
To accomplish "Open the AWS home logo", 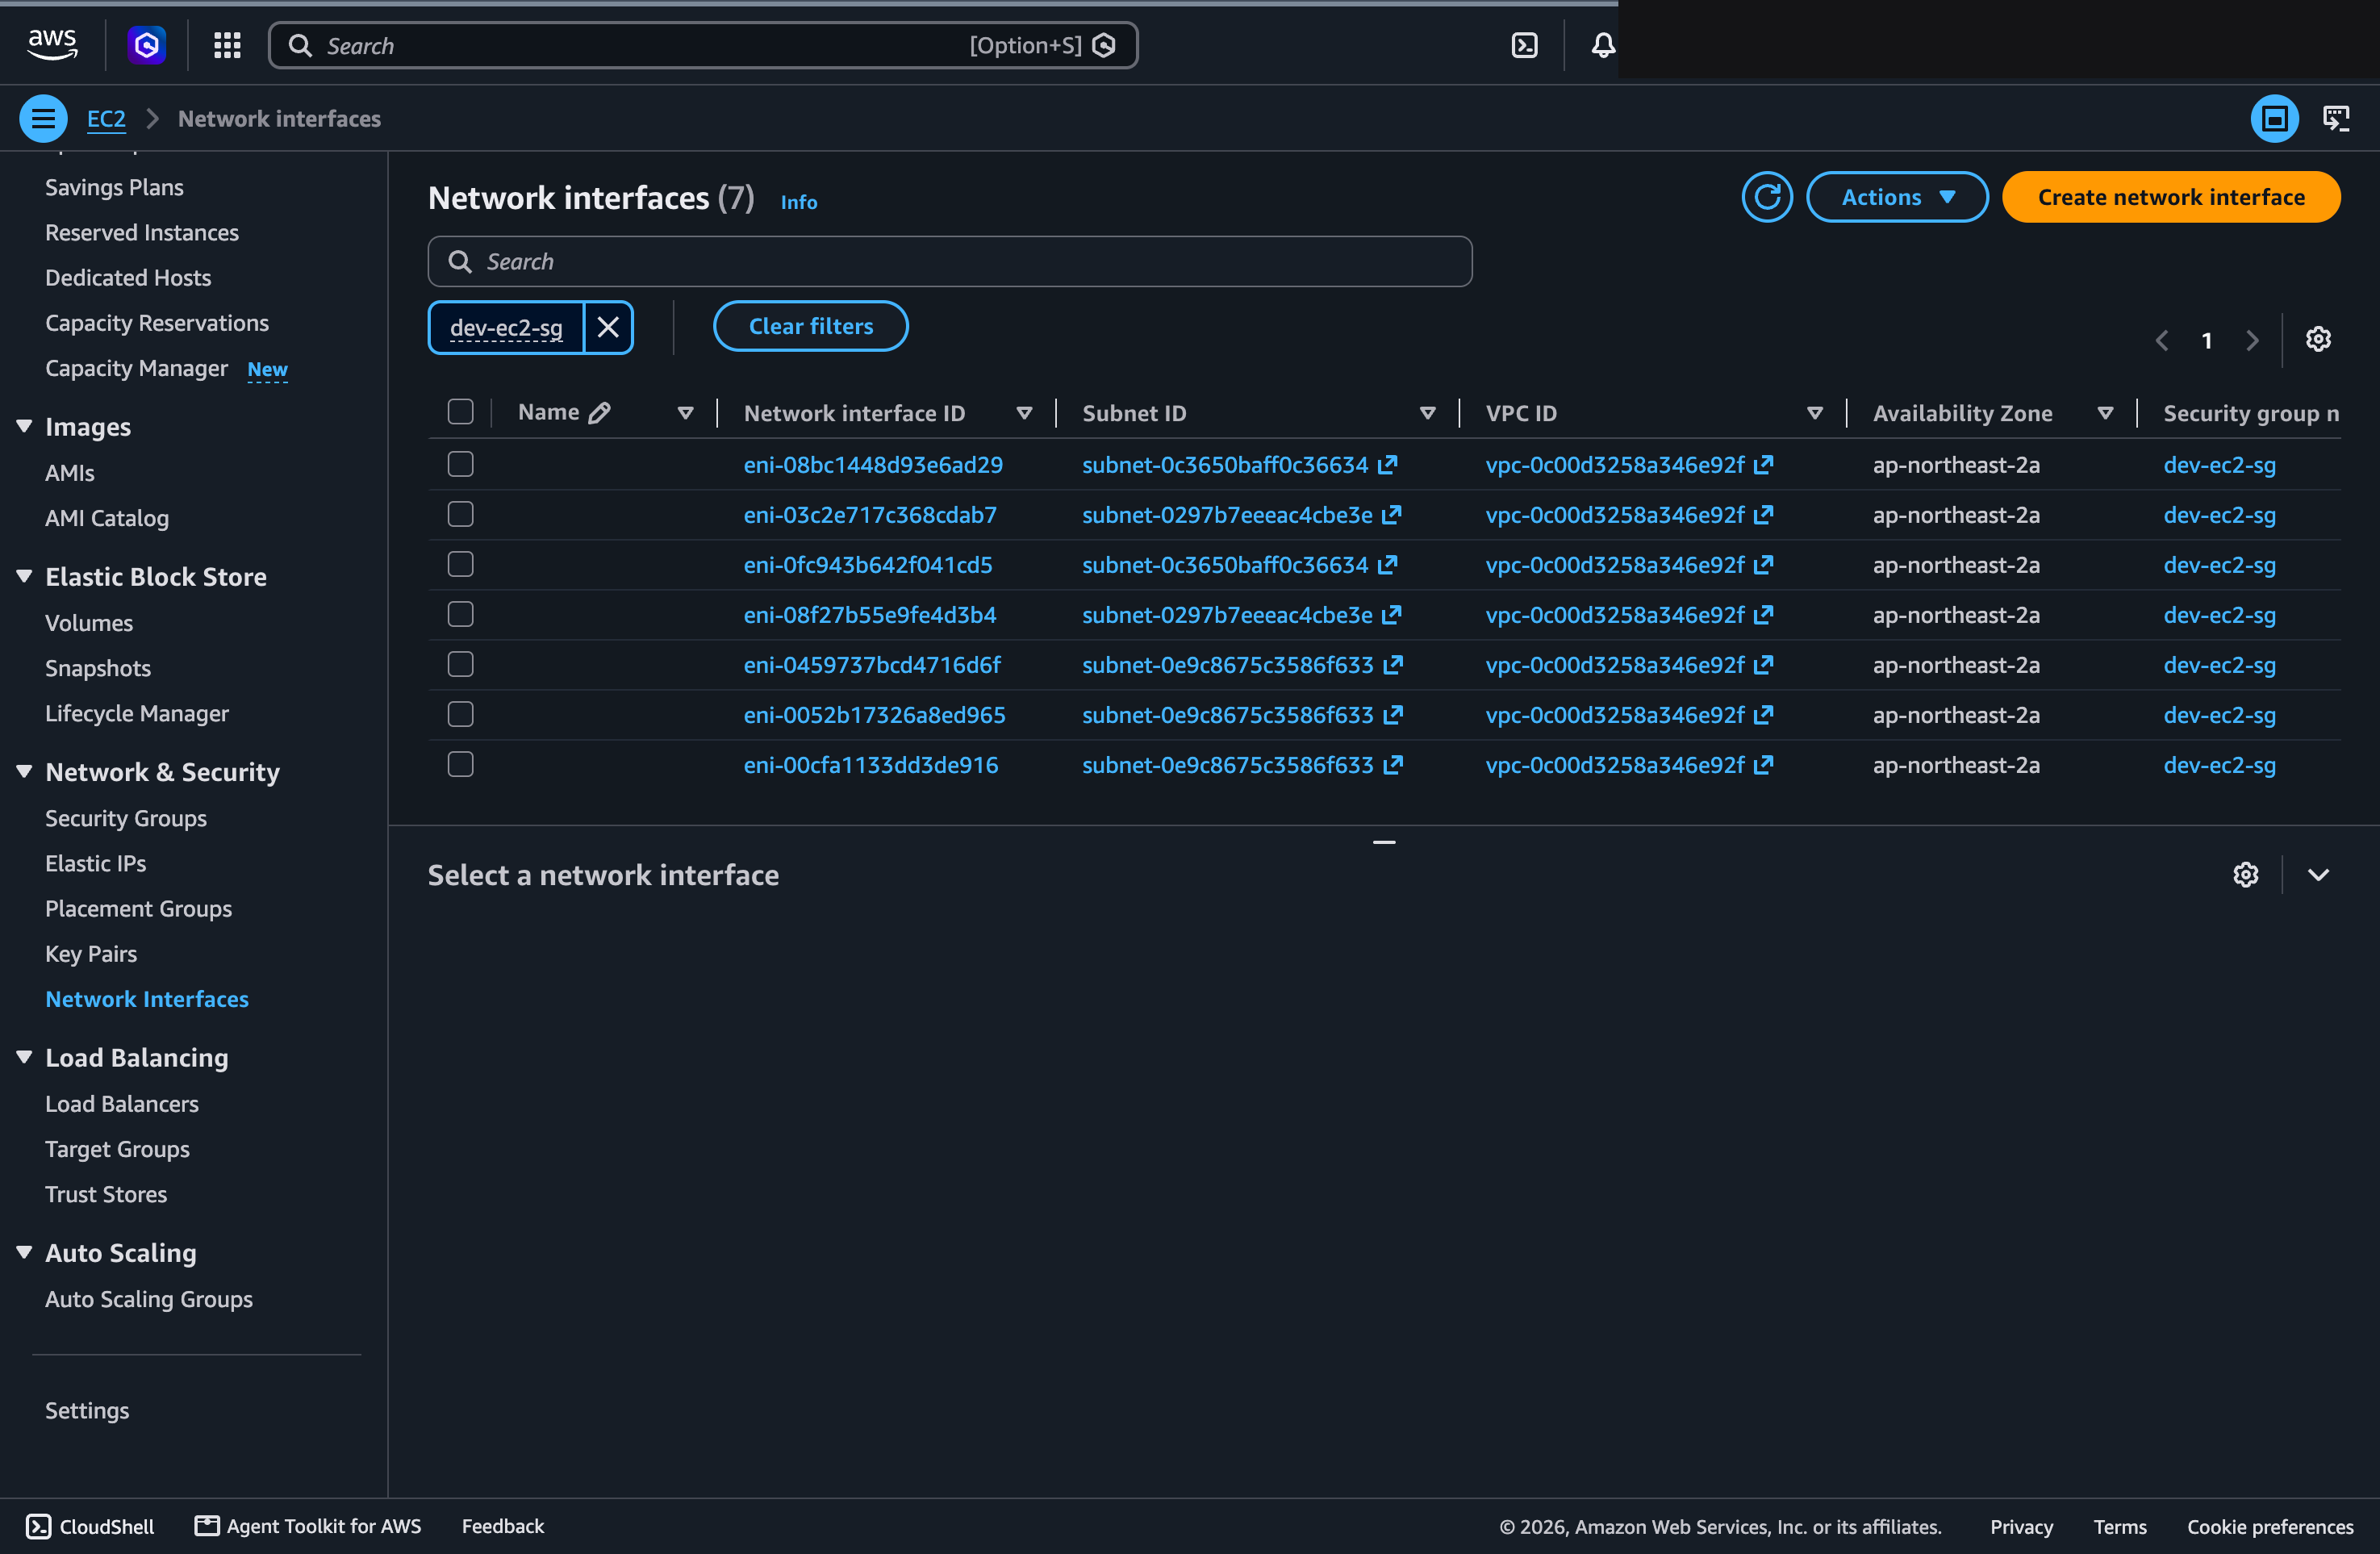I will click(x=52, y=45).
